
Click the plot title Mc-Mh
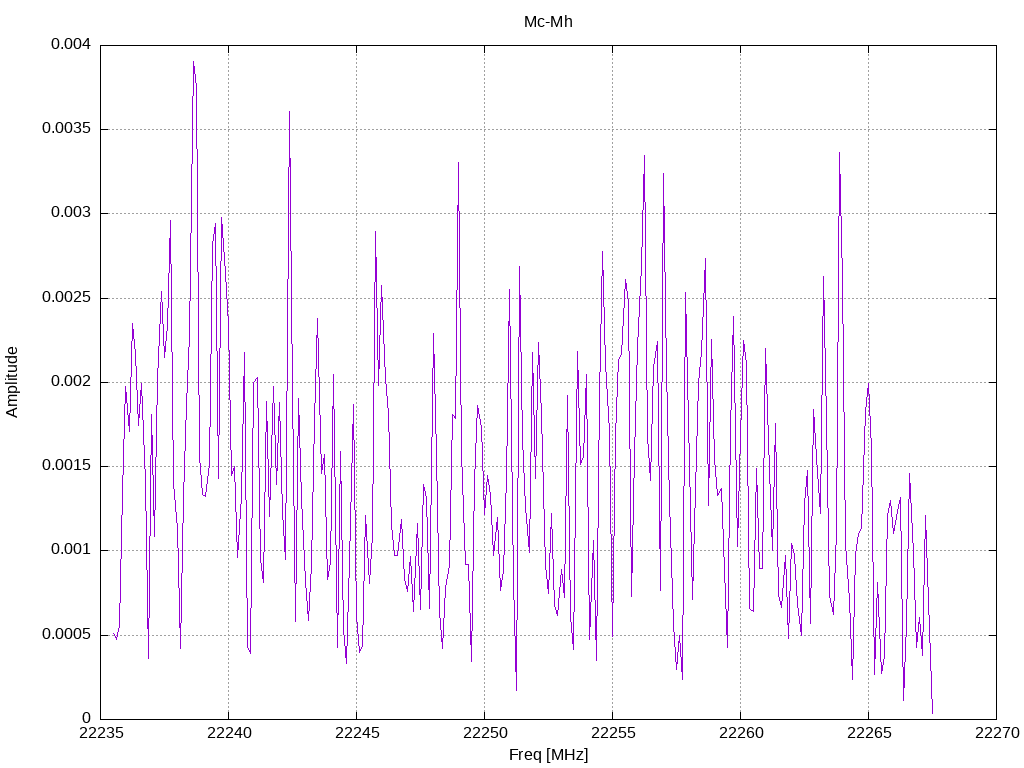coord(548,22)
